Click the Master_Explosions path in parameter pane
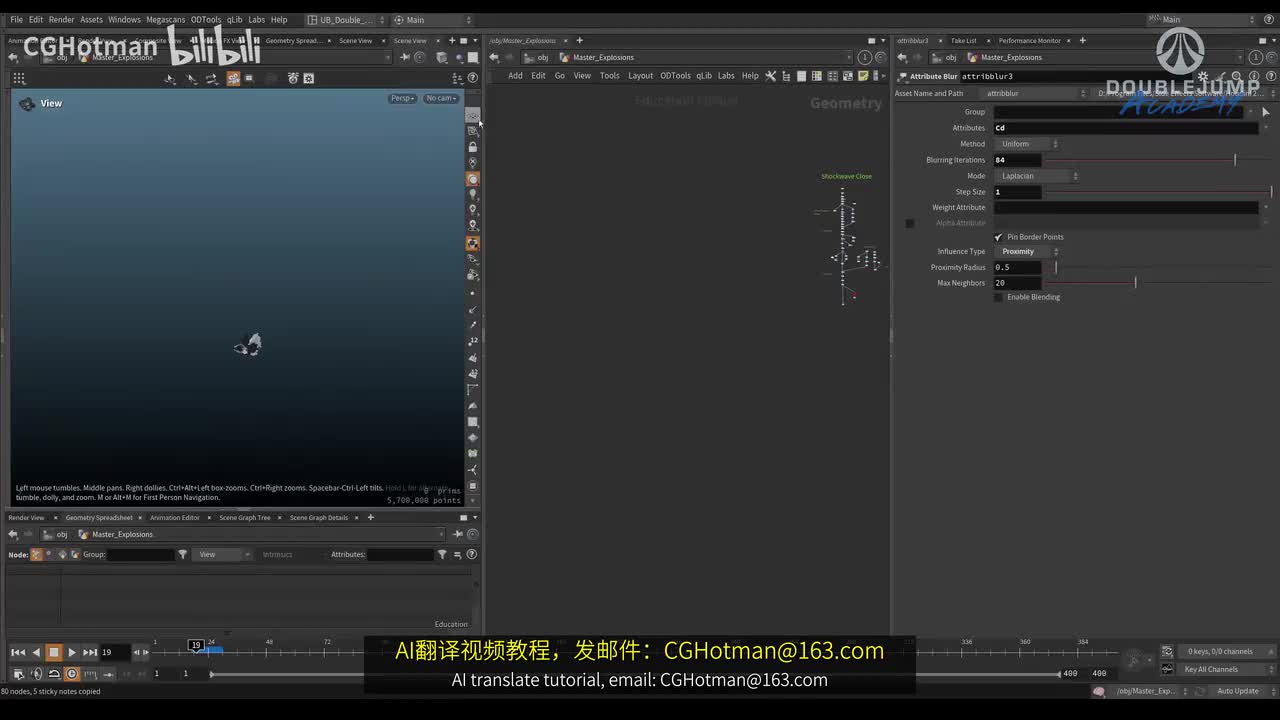1280x720 pixels. pyautogui.click(x=1011, y=57)
